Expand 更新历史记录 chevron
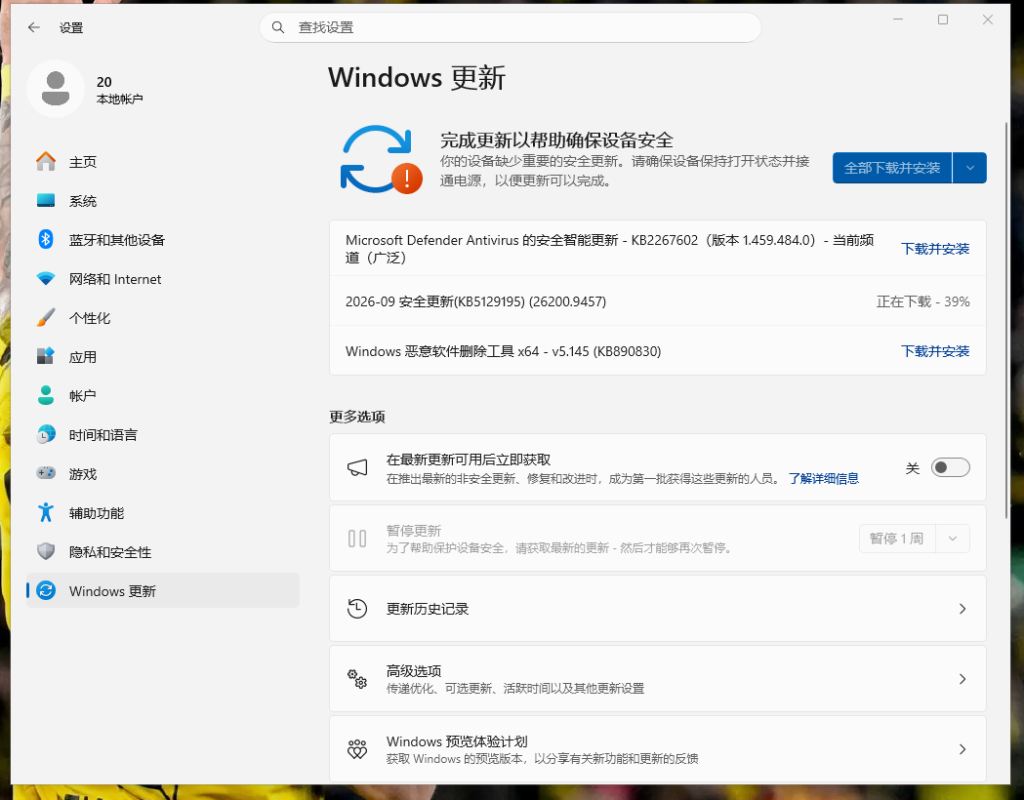 tap(962, 609)
